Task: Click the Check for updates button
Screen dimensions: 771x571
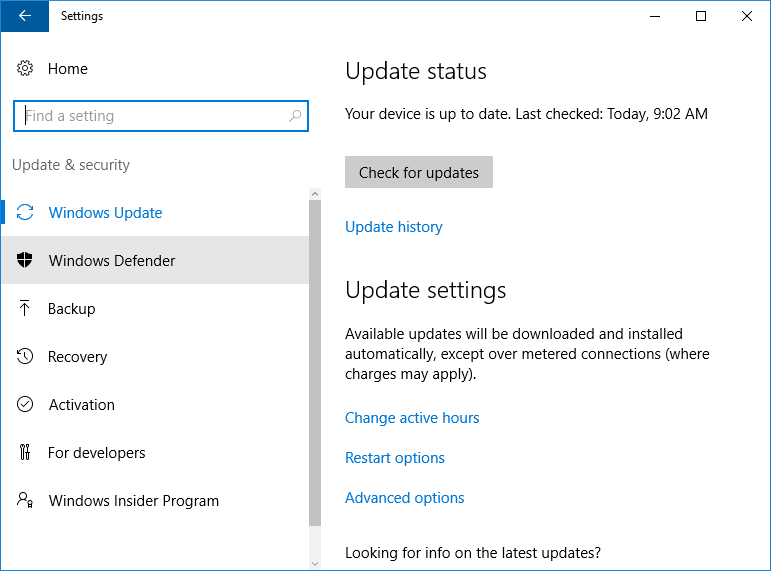Action: (418, 172)
